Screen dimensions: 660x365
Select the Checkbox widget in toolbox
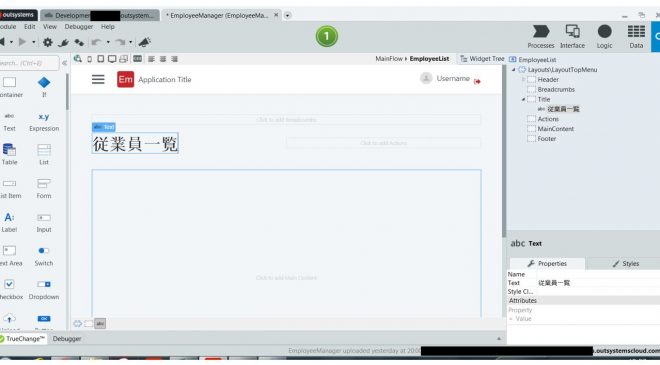[9, 290]
